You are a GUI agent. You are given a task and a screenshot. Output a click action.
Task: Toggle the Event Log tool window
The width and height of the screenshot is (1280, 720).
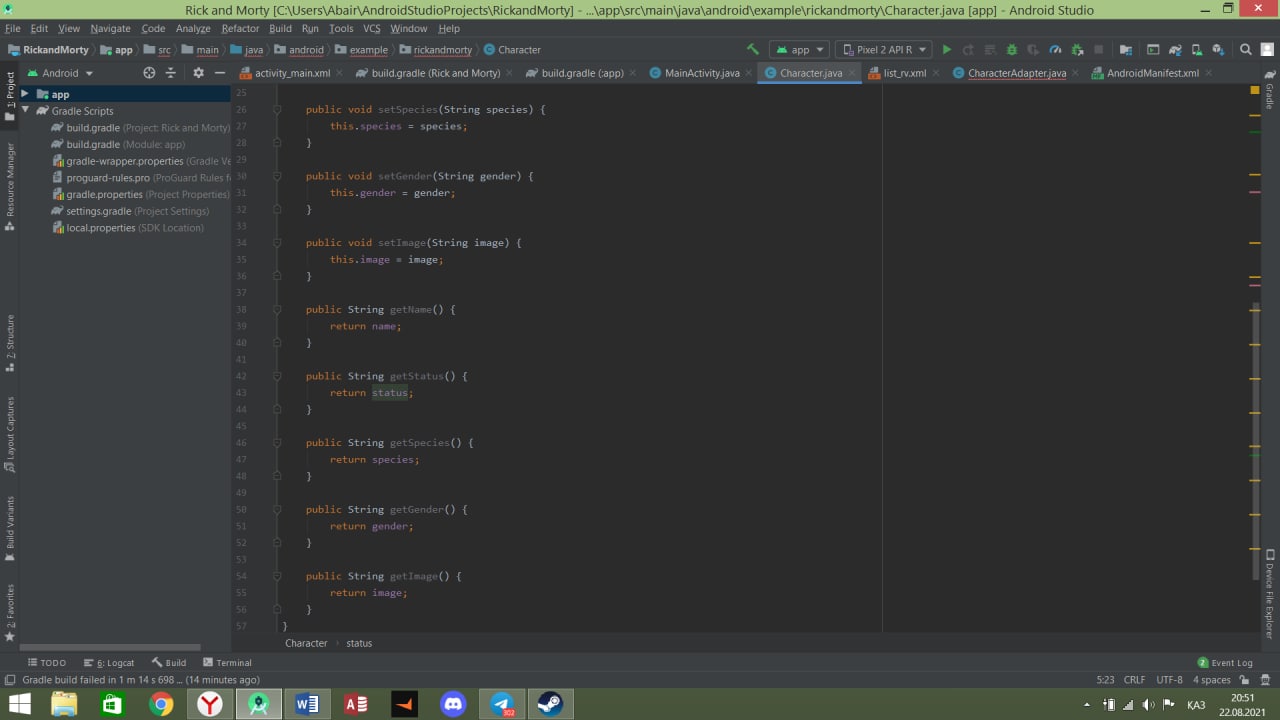(x=1225, y=663)
